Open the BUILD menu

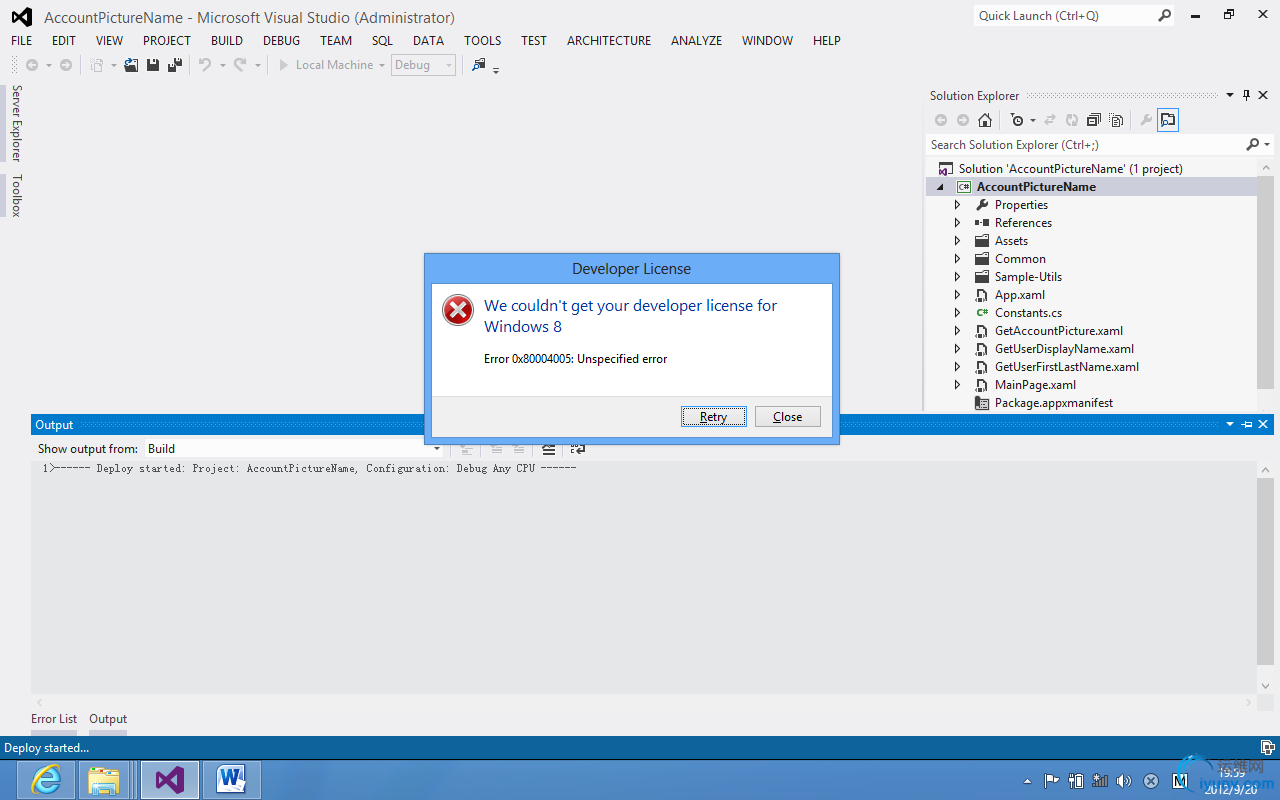point(227,41)
